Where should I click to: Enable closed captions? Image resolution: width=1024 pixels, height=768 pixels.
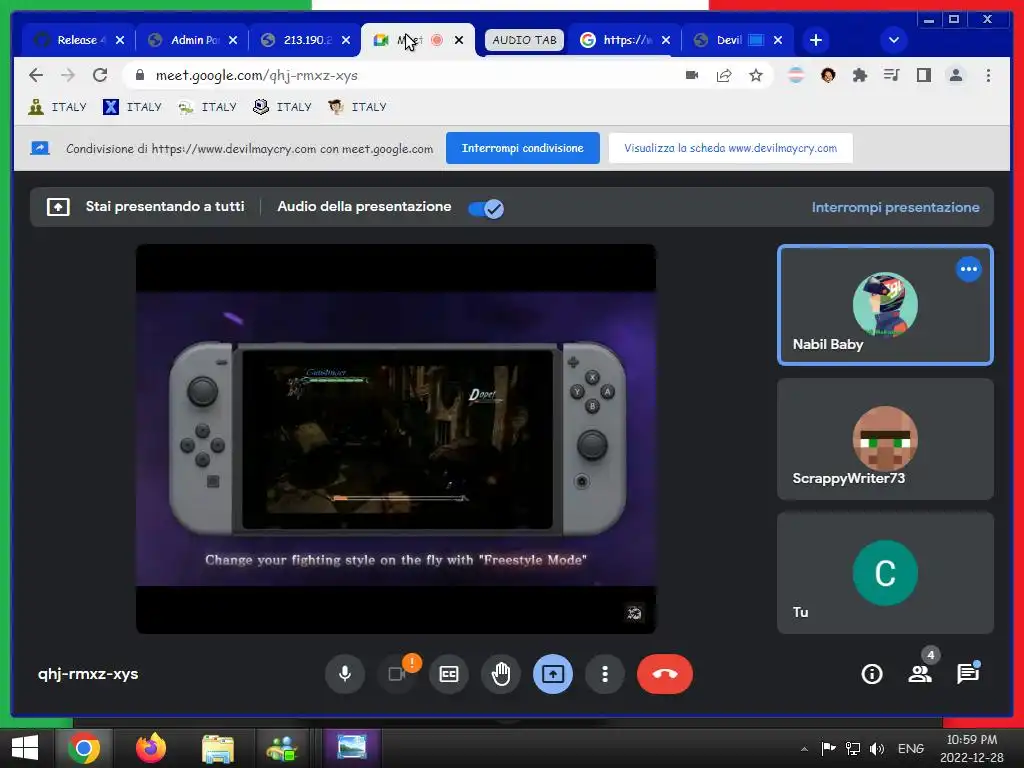click(x=449, y=674)
